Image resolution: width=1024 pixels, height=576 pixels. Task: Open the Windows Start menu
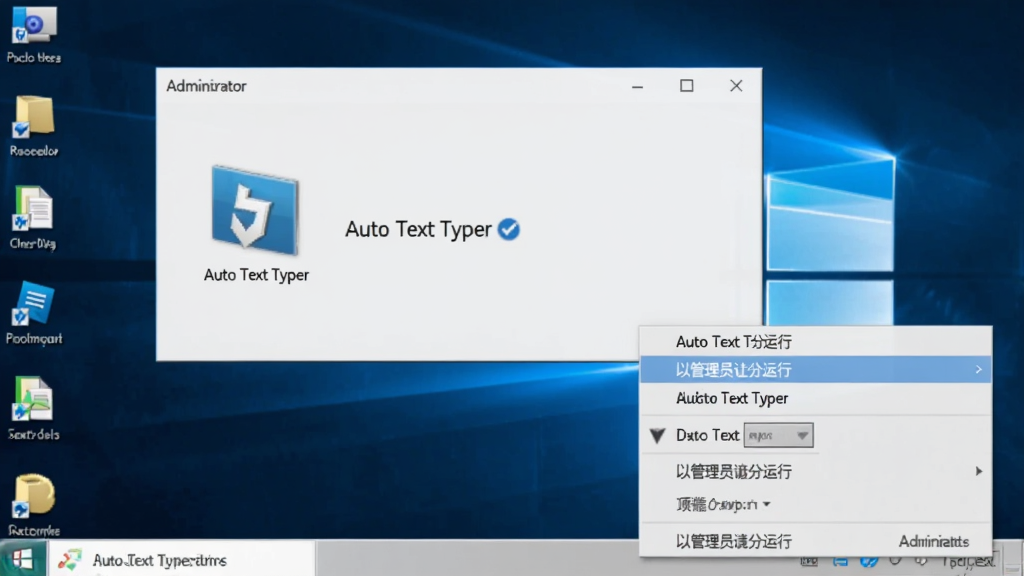tap(23, 559)
